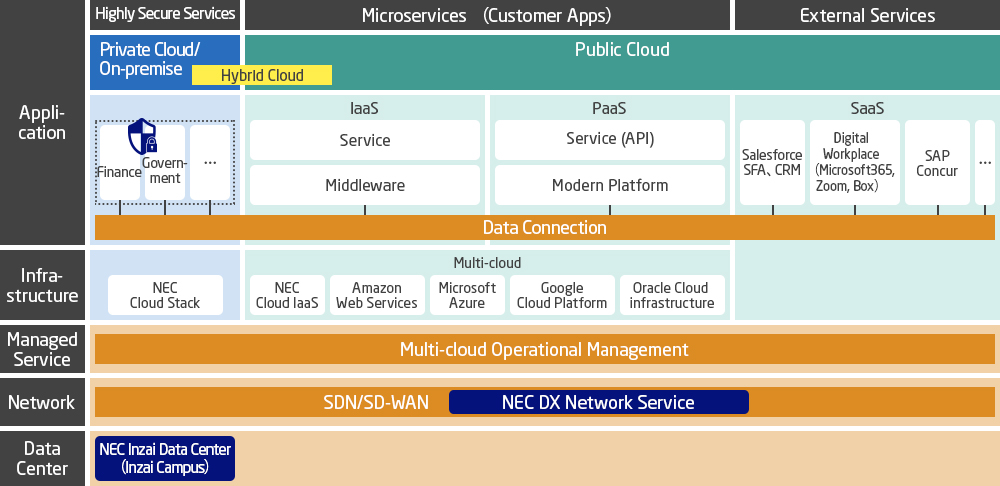This screenshot has width=1000, height=486.
Task: Click the SDN/SD-WAN label
Action: pos(376,402)
